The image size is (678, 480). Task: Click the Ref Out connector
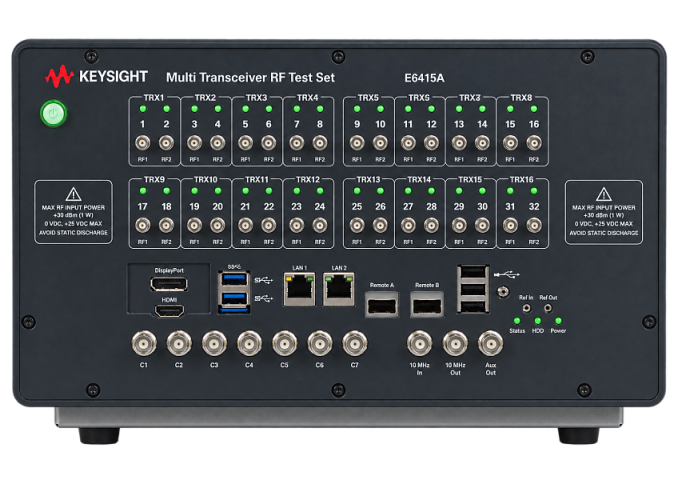coord(548,308)
